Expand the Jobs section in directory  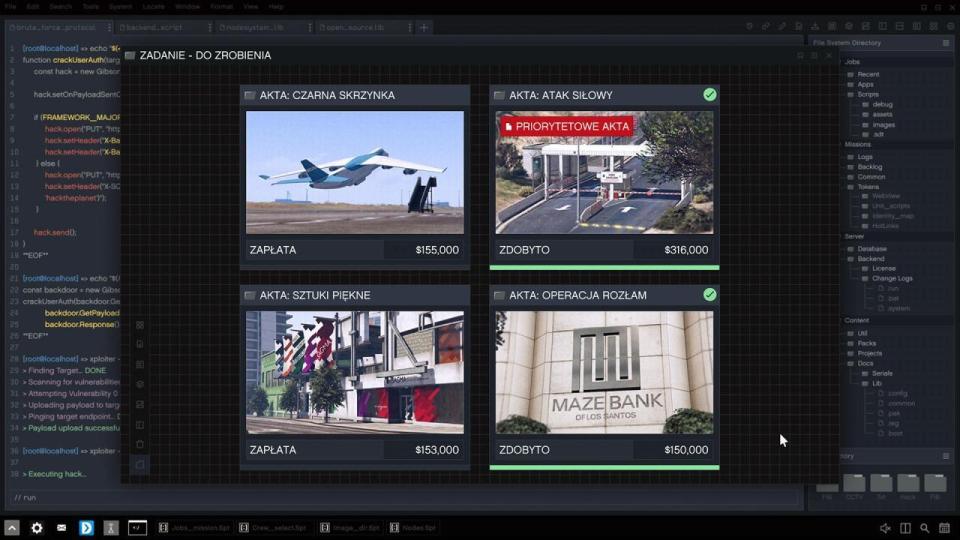pos(852,62)
